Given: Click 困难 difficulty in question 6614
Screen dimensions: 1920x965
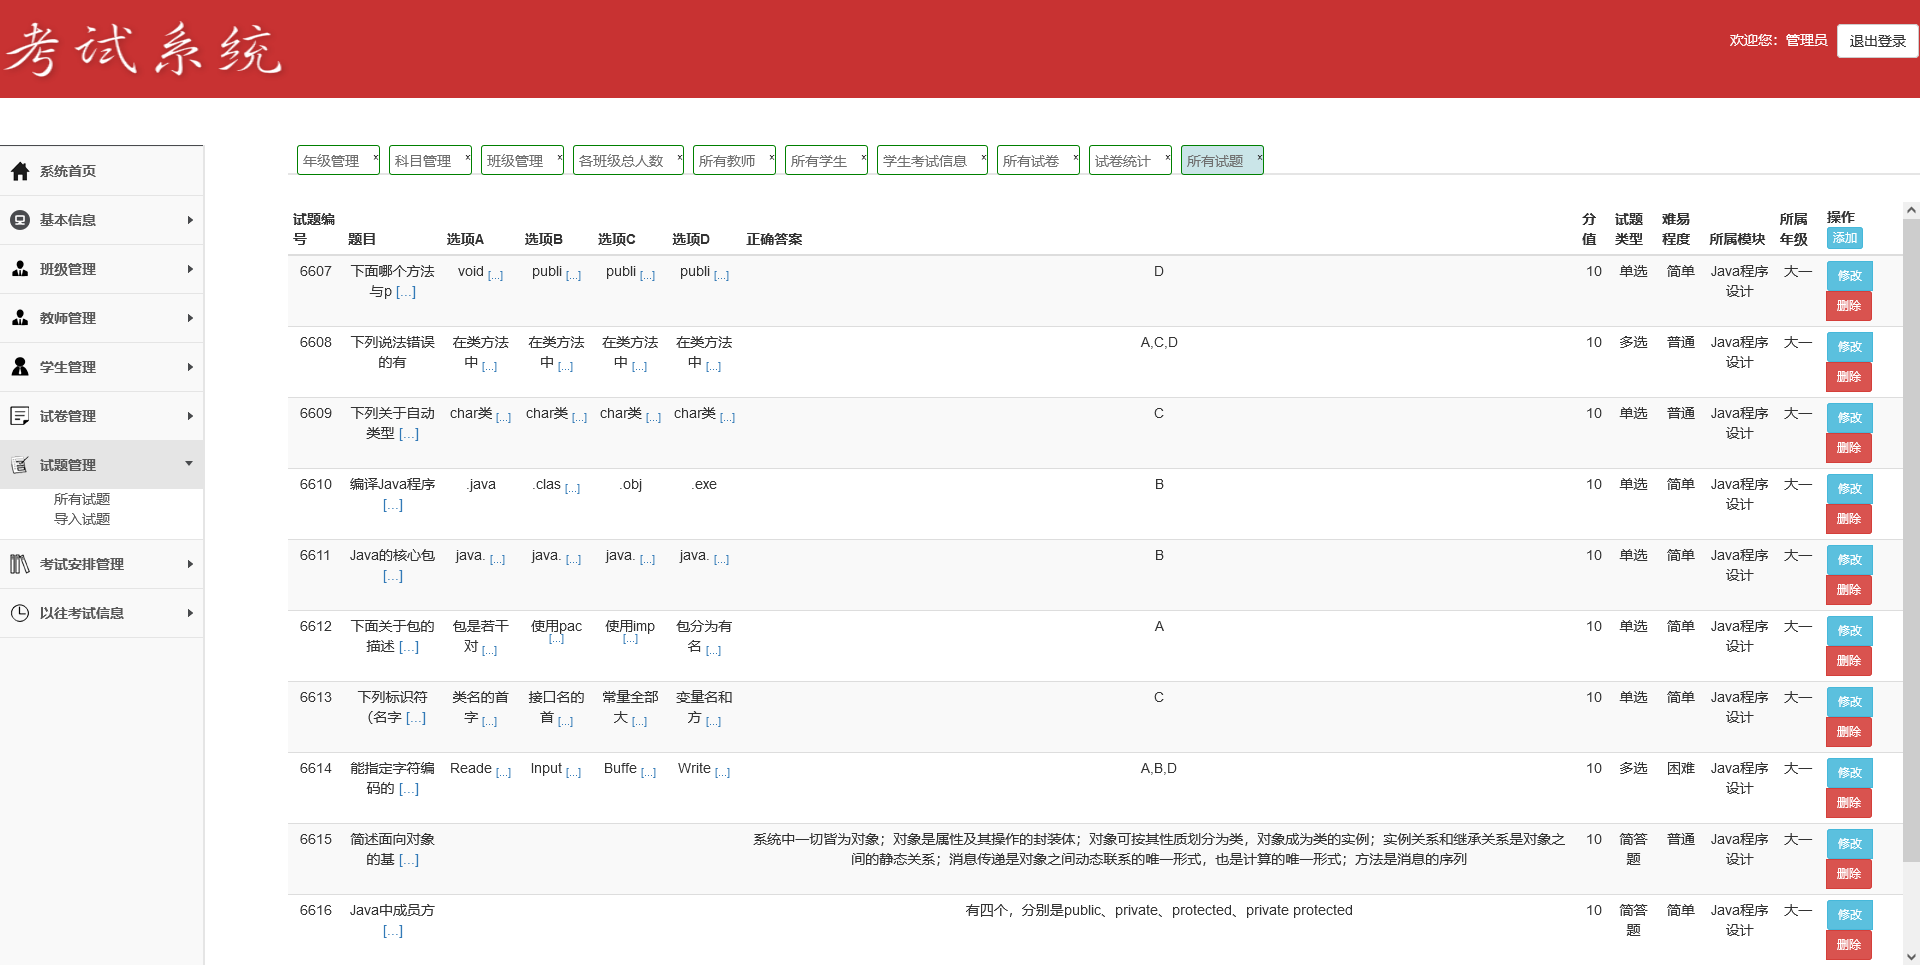Looking at the screenshot, I should tap(1681, 768).
